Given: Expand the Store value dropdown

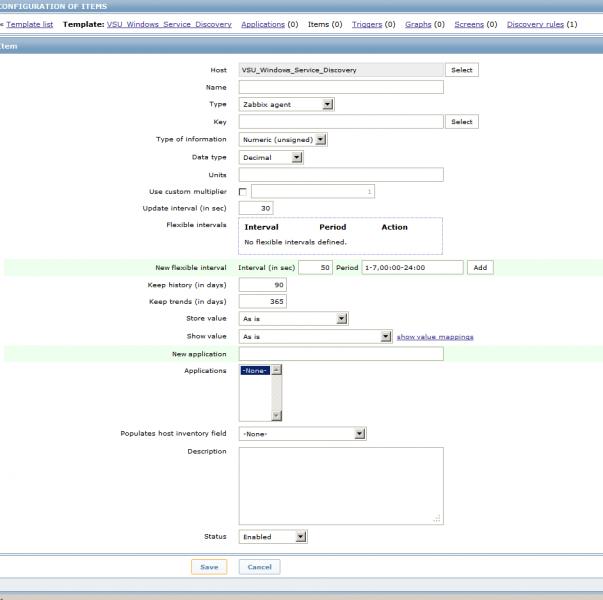Looking at the screenshot, I should tap(293, 318).
